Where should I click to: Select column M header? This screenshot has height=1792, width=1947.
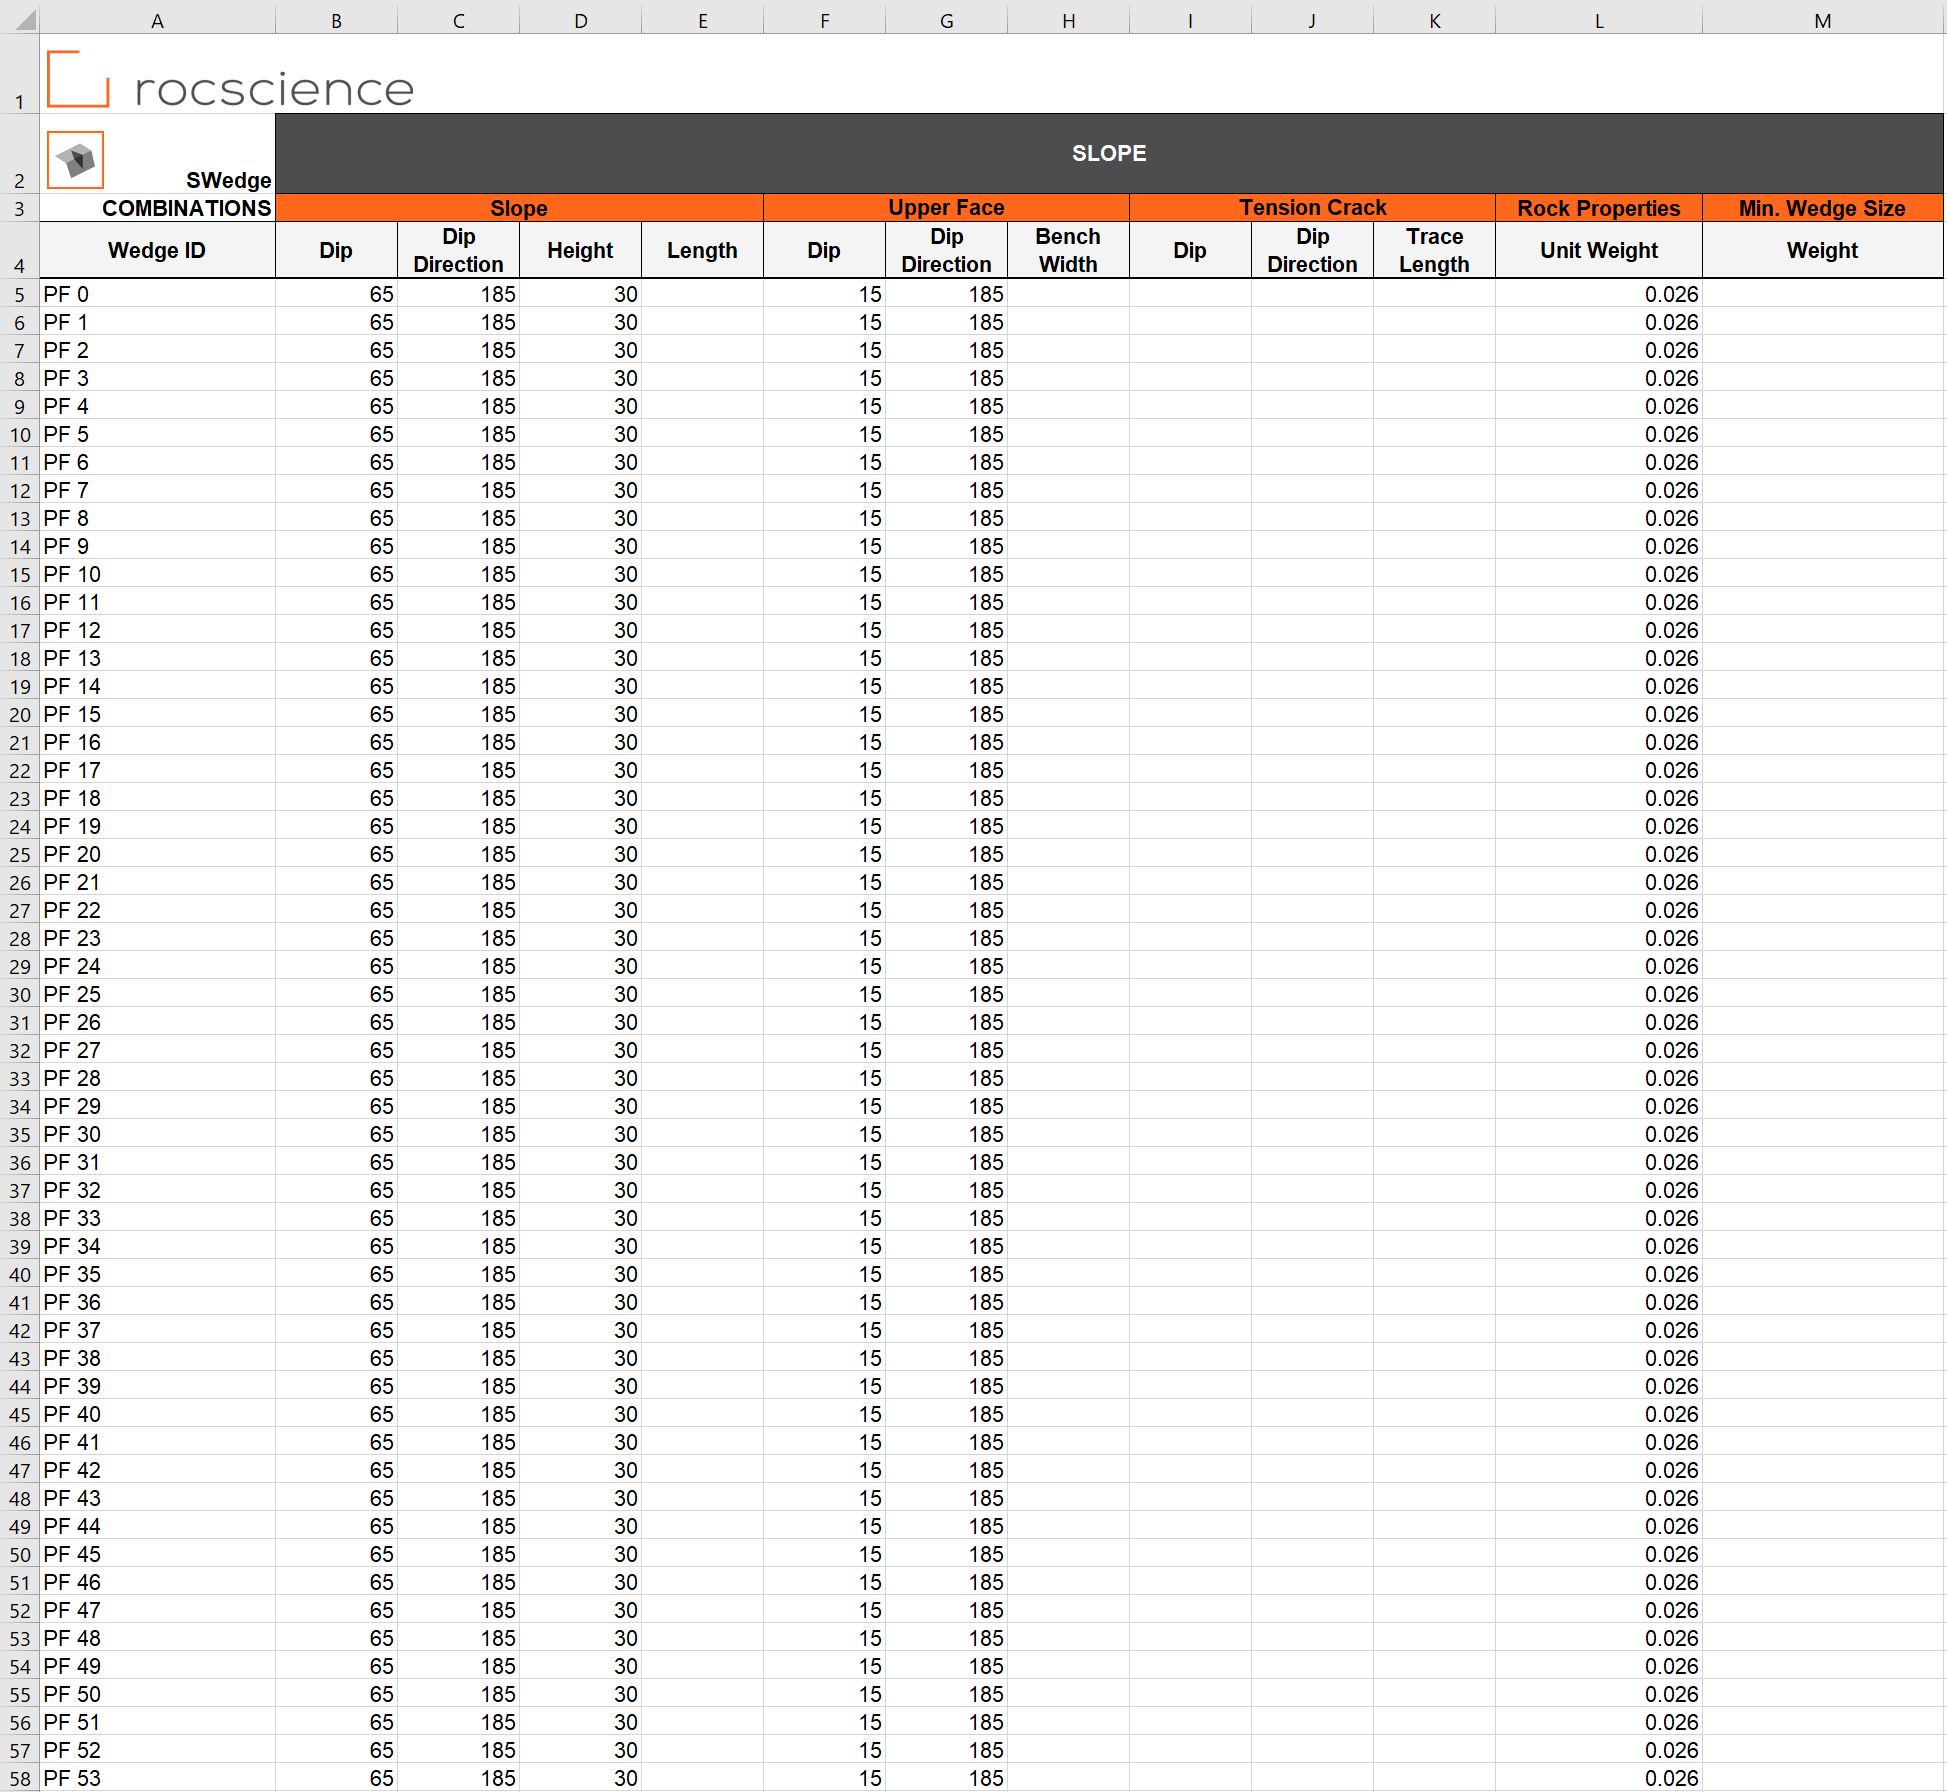pyautogui.click(x=1822, y=20)
